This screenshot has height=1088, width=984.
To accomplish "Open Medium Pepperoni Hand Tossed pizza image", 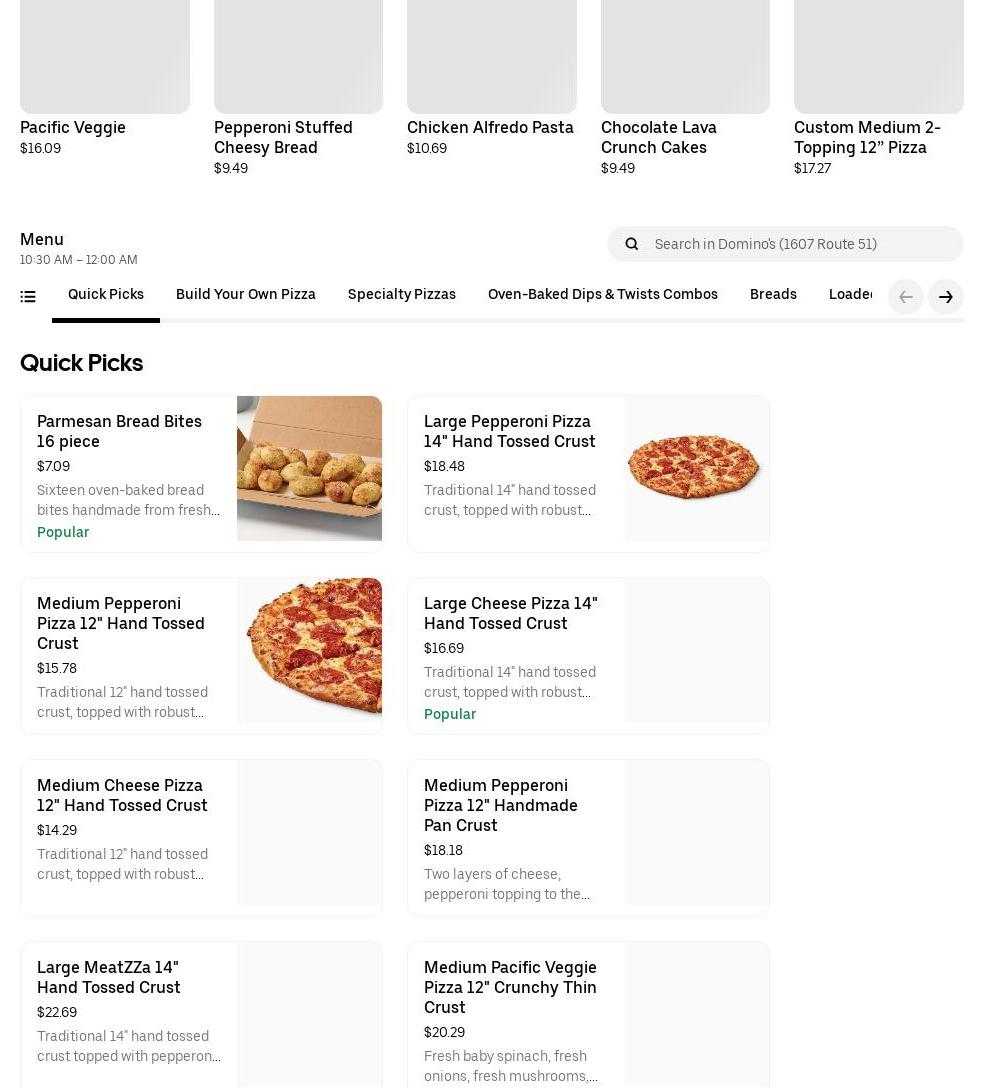I will [x=309, y=651].
